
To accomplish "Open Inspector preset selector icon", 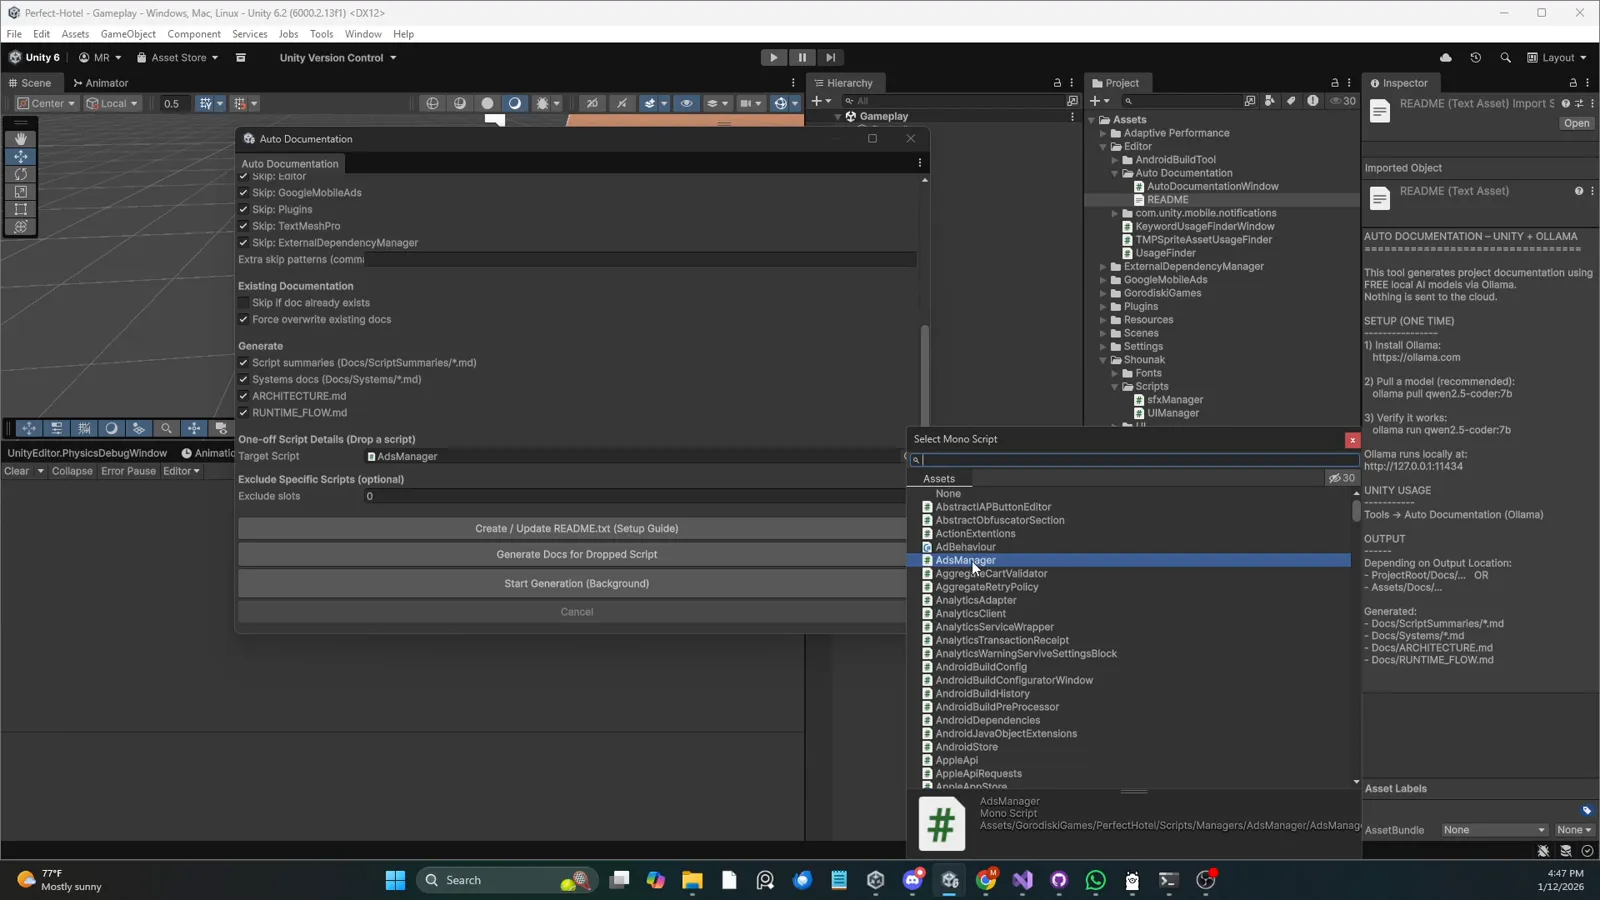I will pyautogui.click(x=1579, y=104).
